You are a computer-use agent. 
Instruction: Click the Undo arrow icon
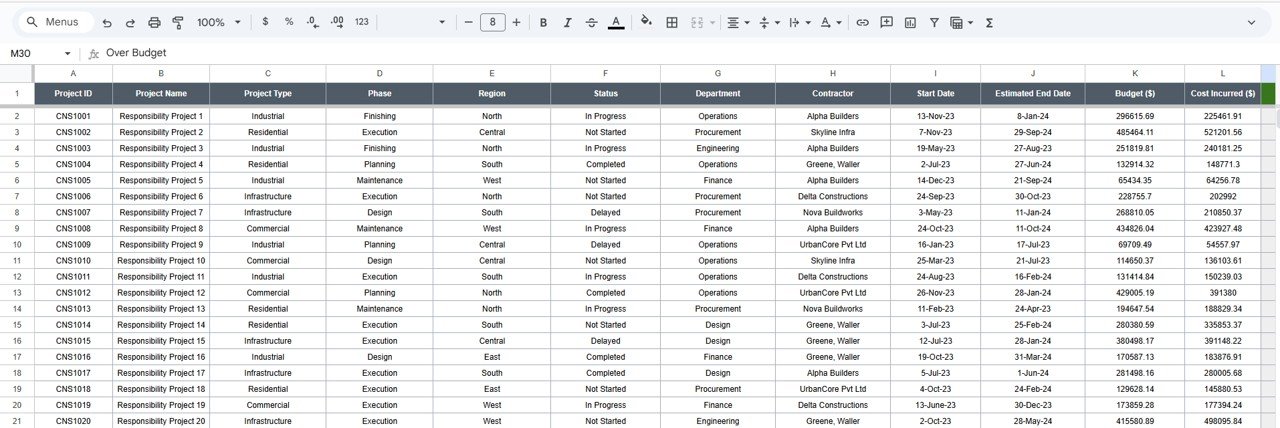click(x=107, y=22)
